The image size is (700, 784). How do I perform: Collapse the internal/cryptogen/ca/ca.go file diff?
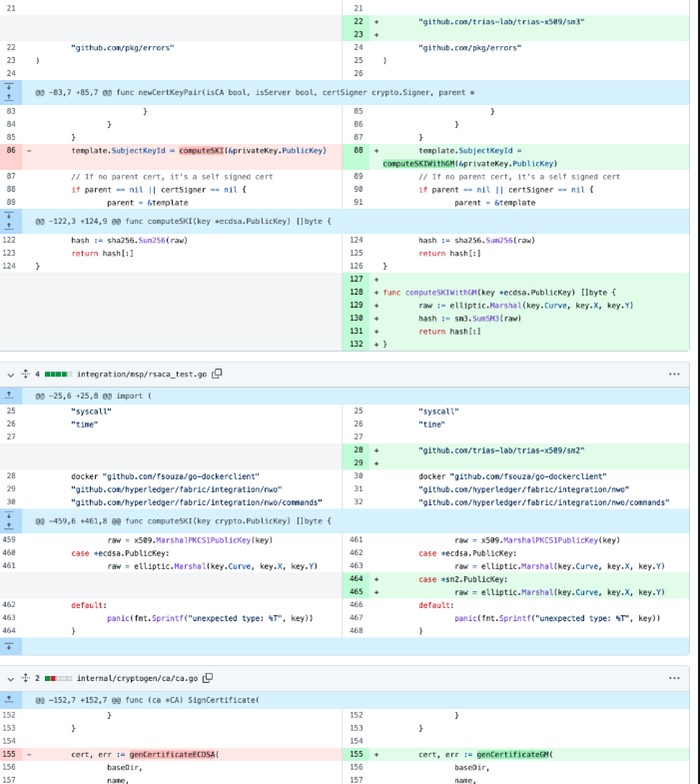[x=10, y=678]
